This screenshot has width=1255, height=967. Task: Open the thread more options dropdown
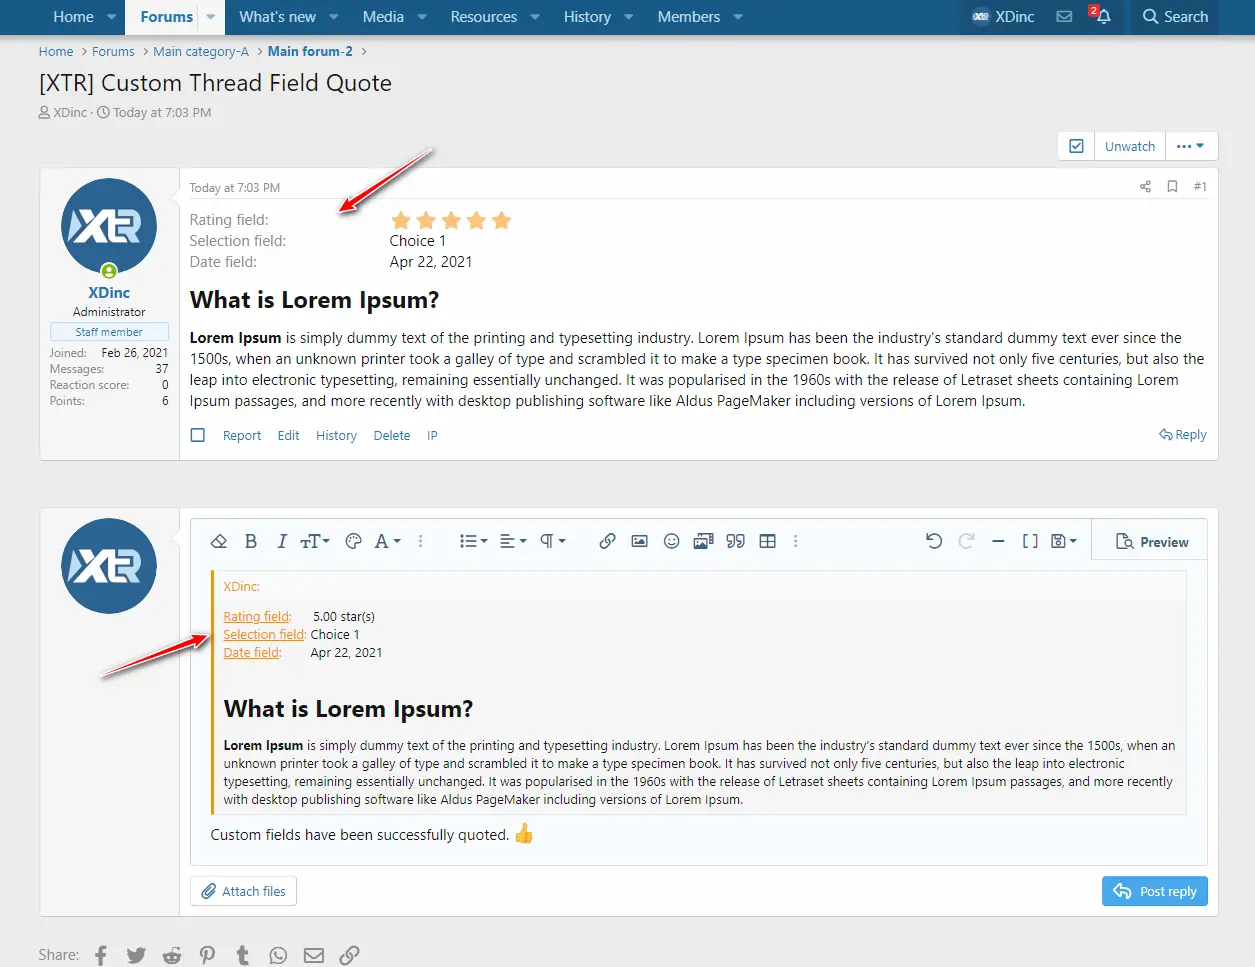click(1191, 146)
